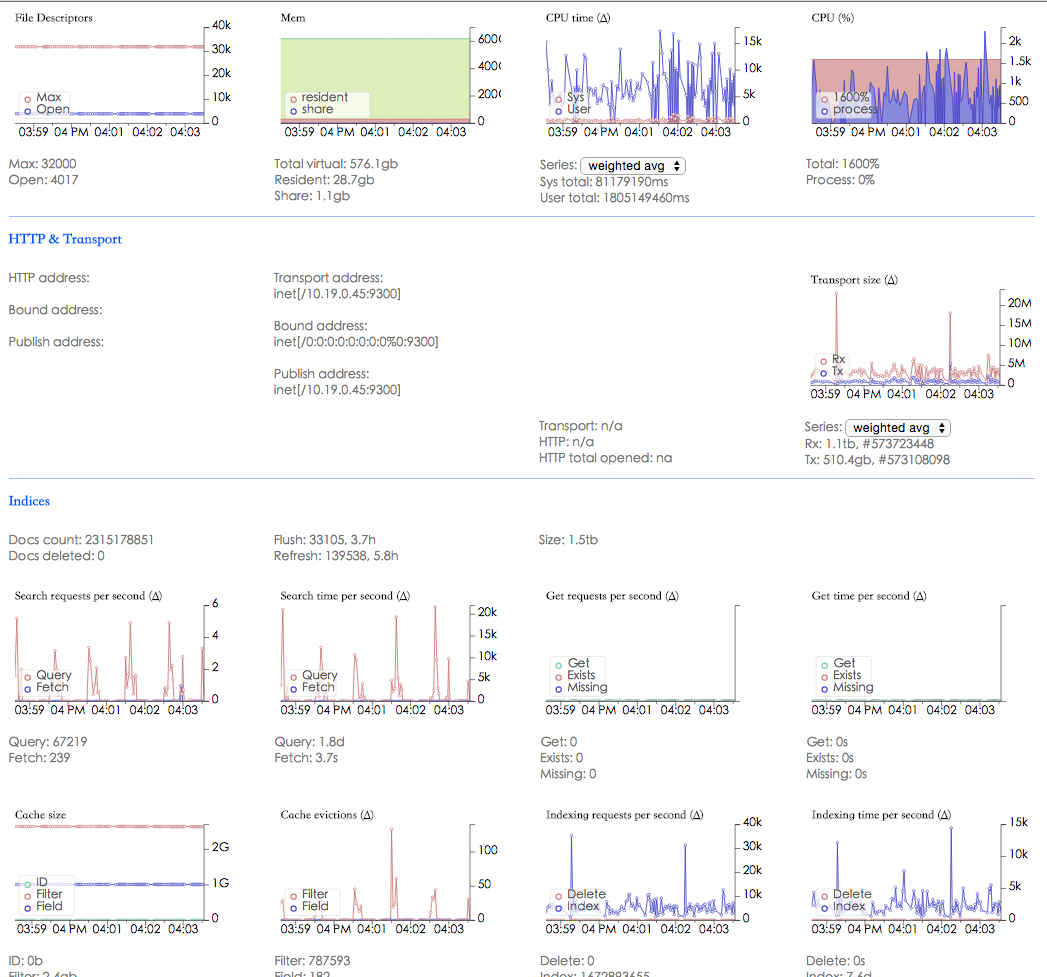Click the Tx legend marker in Transport size chart
This screenshot has width=1047, height=977.
[823, 372]
